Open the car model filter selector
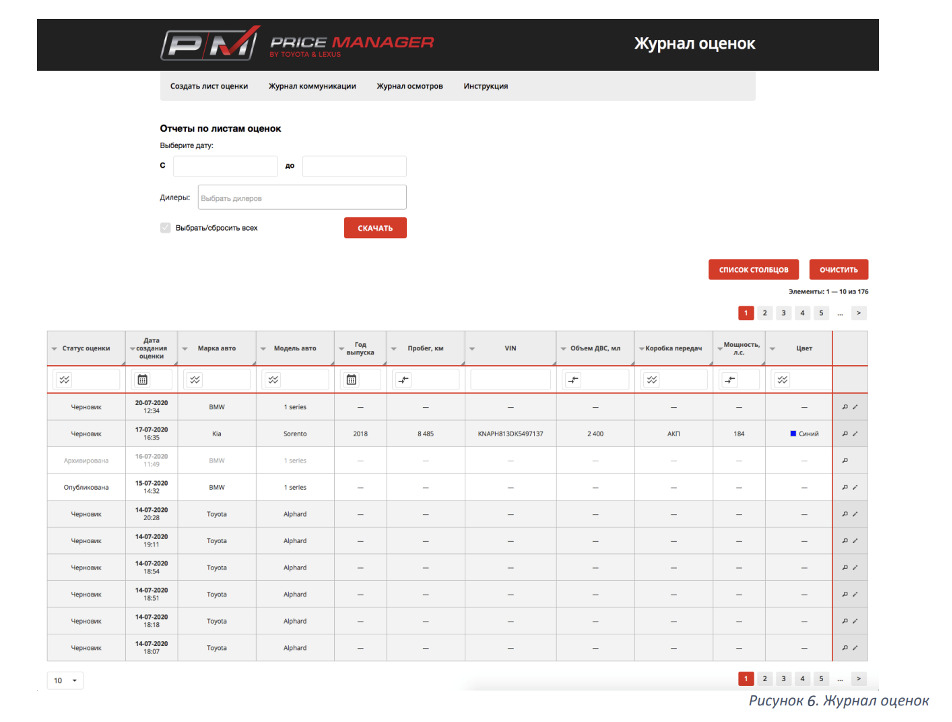This screenshot has width=952, height=722. (273, 380)
